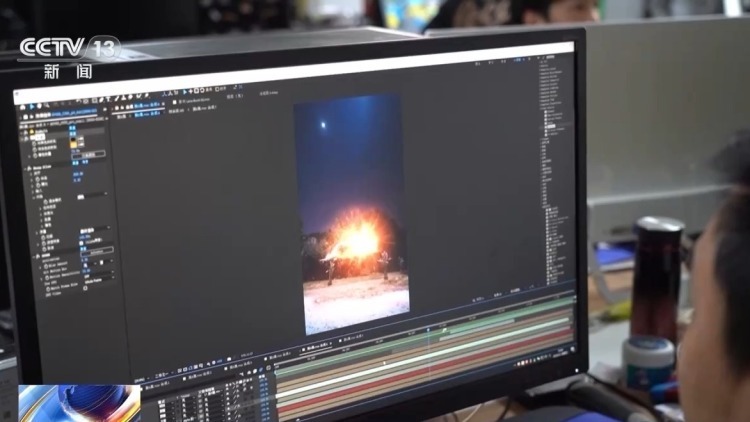Collapse the Deep Glow effect group
Viewport: 750px width, 422px height.
point(29,168)
